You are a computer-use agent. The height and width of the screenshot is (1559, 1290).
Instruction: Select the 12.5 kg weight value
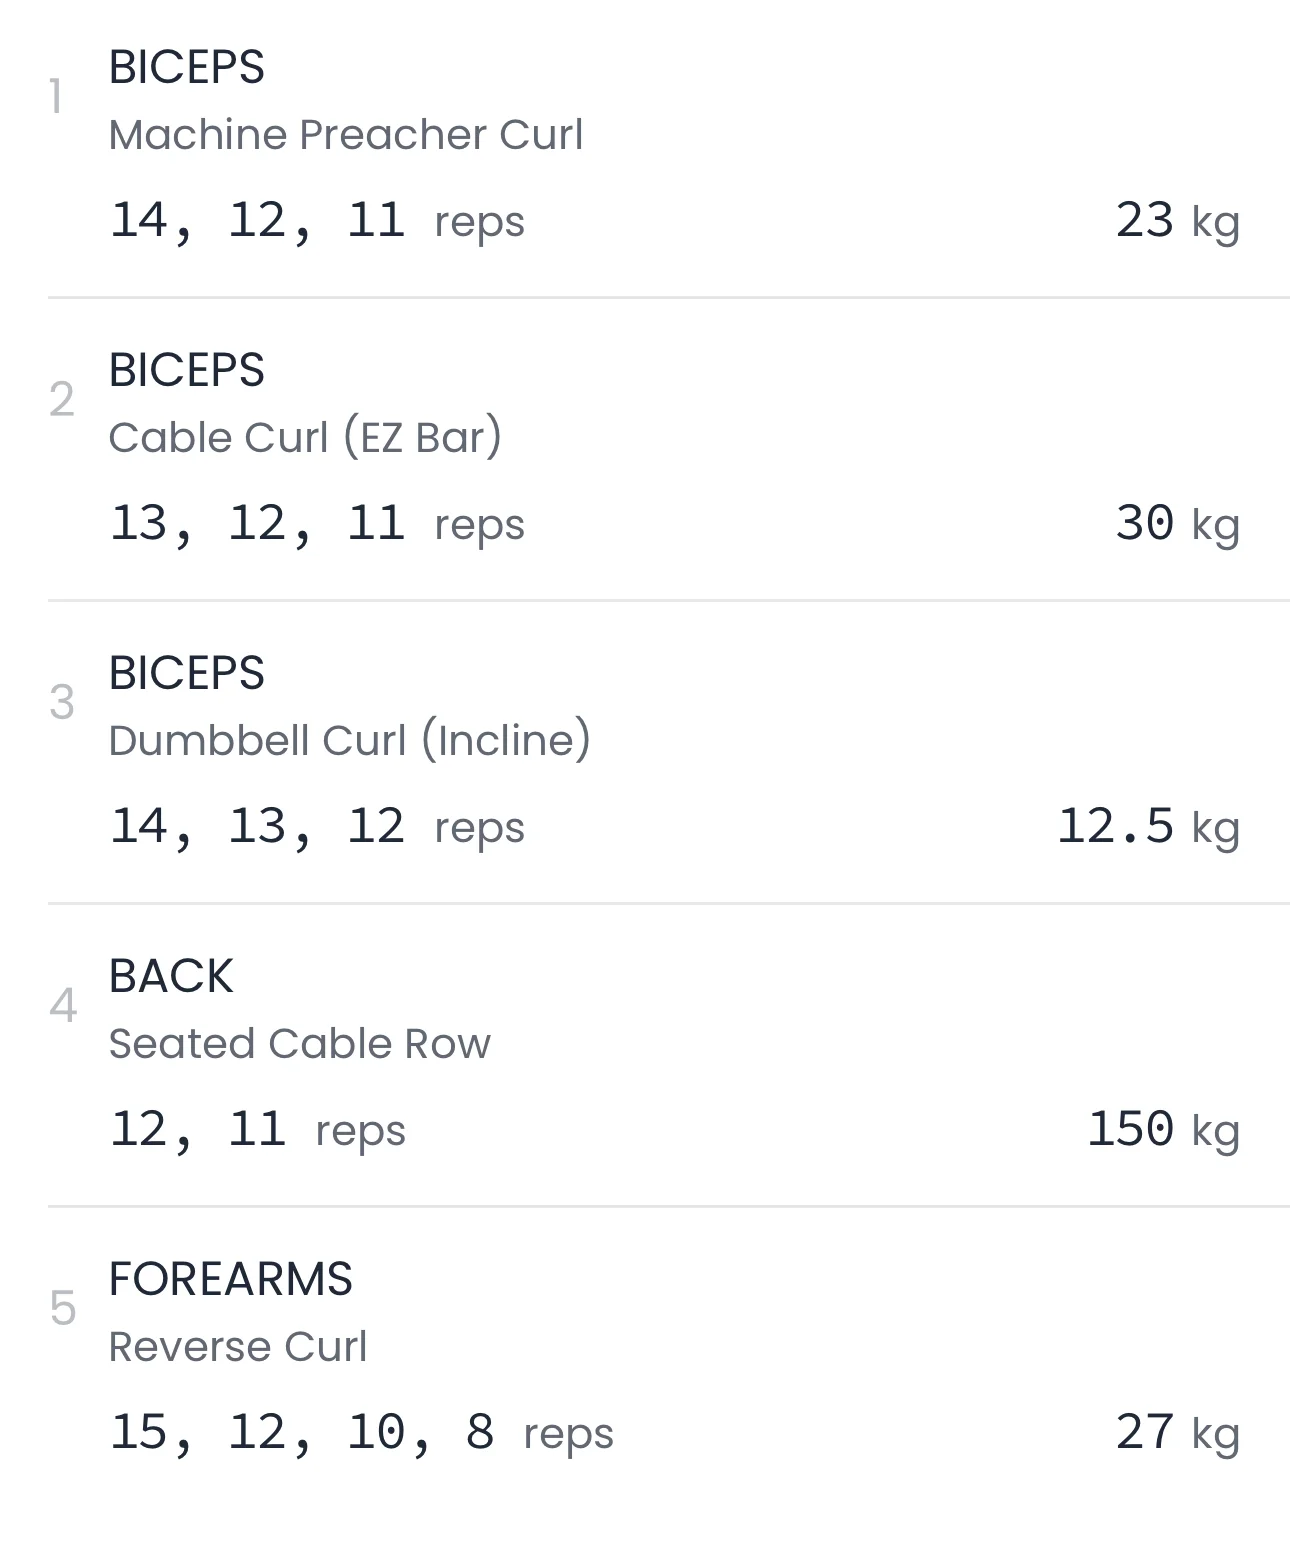tap(1147, 827)
